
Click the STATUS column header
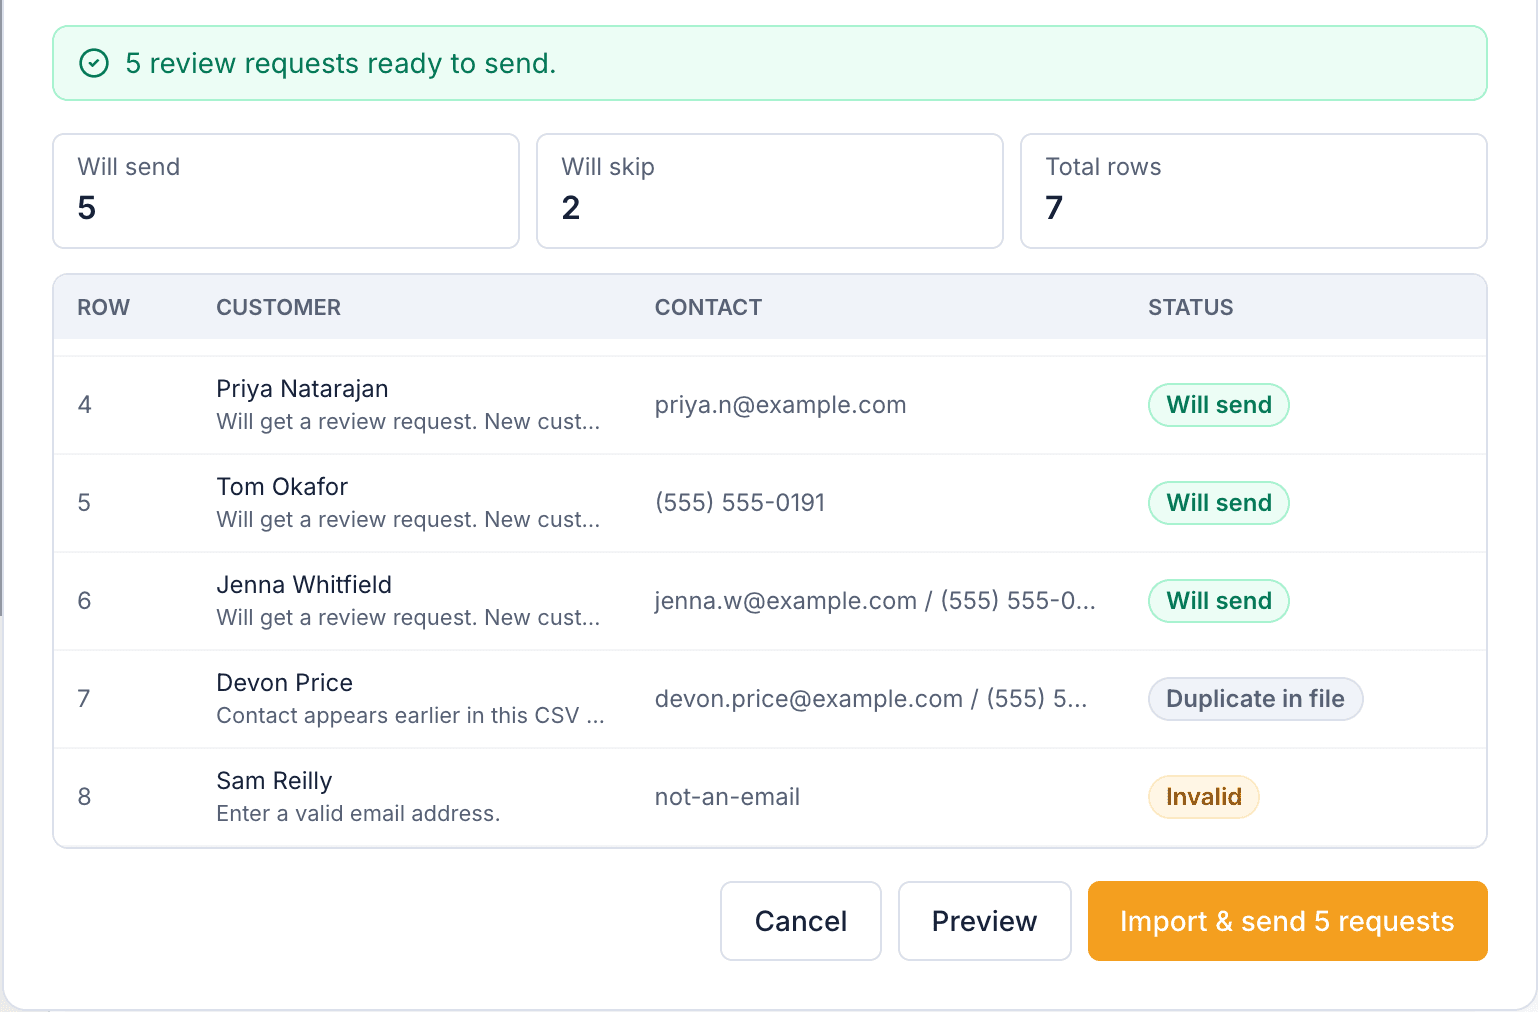coord(1190,307)
